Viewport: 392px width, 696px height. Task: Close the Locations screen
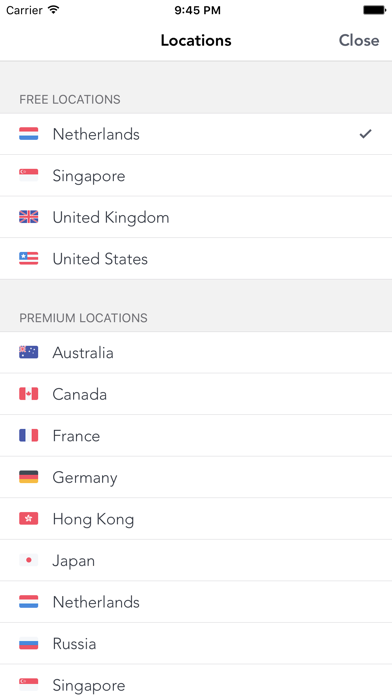click(359, 40)
